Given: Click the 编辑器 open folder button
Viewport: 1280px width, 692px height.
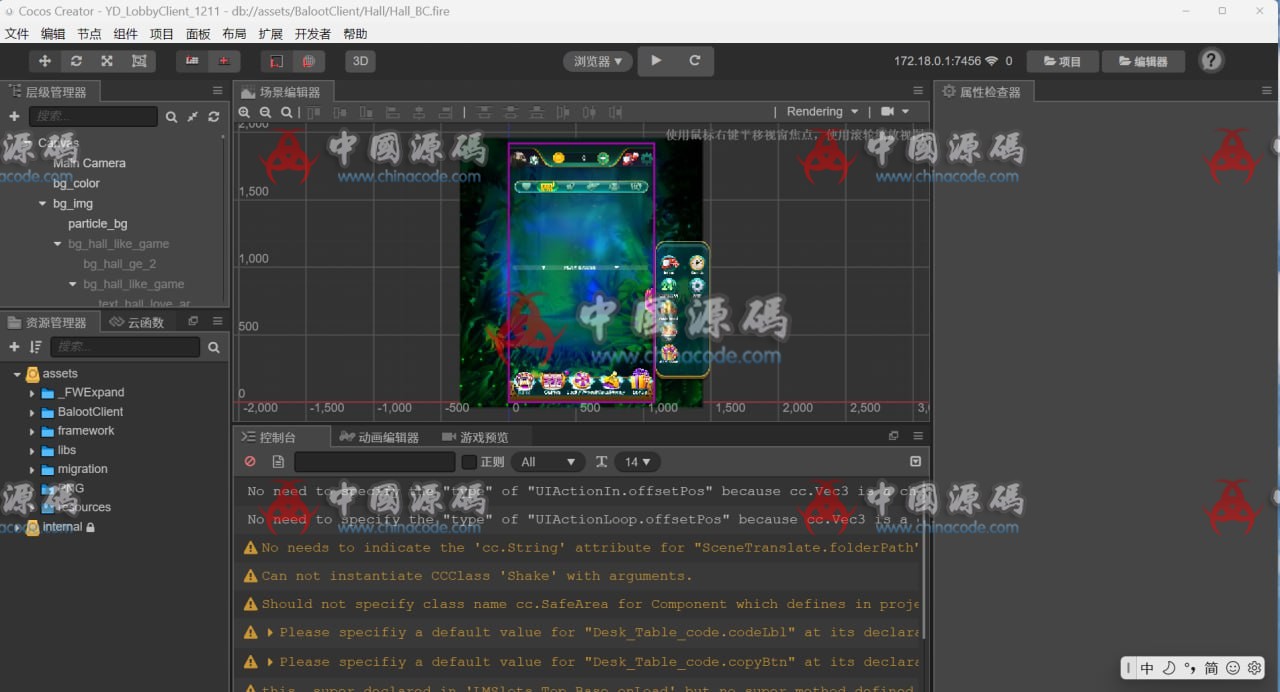Looking at the screenshot, I should [x=1142, y=61].
